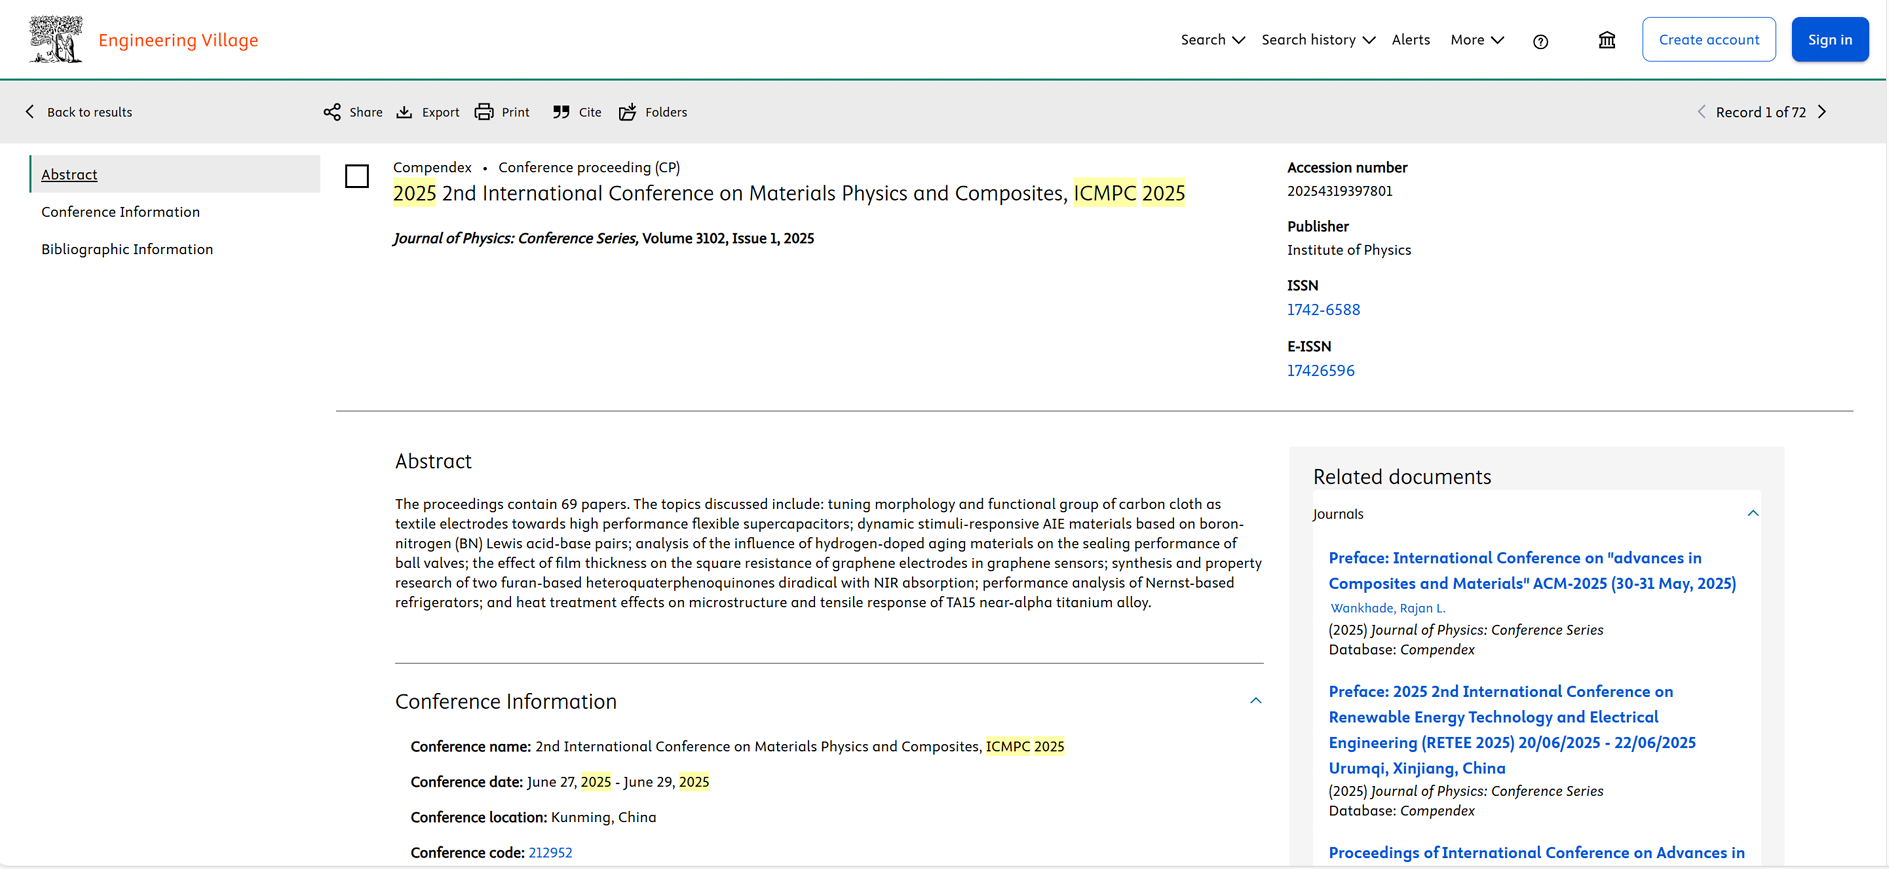This screenshot has height=869, width=1889.
Task: Collapse the Conference Information section
Action: [1255, 701]
